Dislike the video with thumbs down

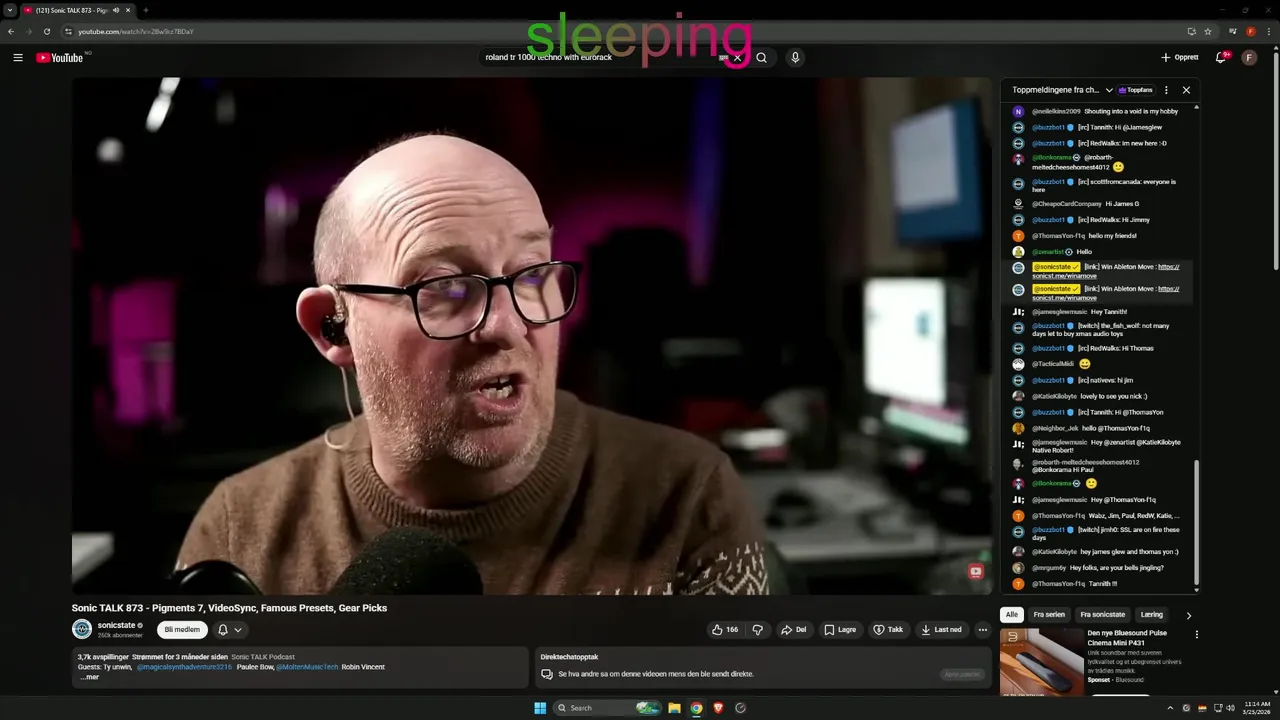757,630
